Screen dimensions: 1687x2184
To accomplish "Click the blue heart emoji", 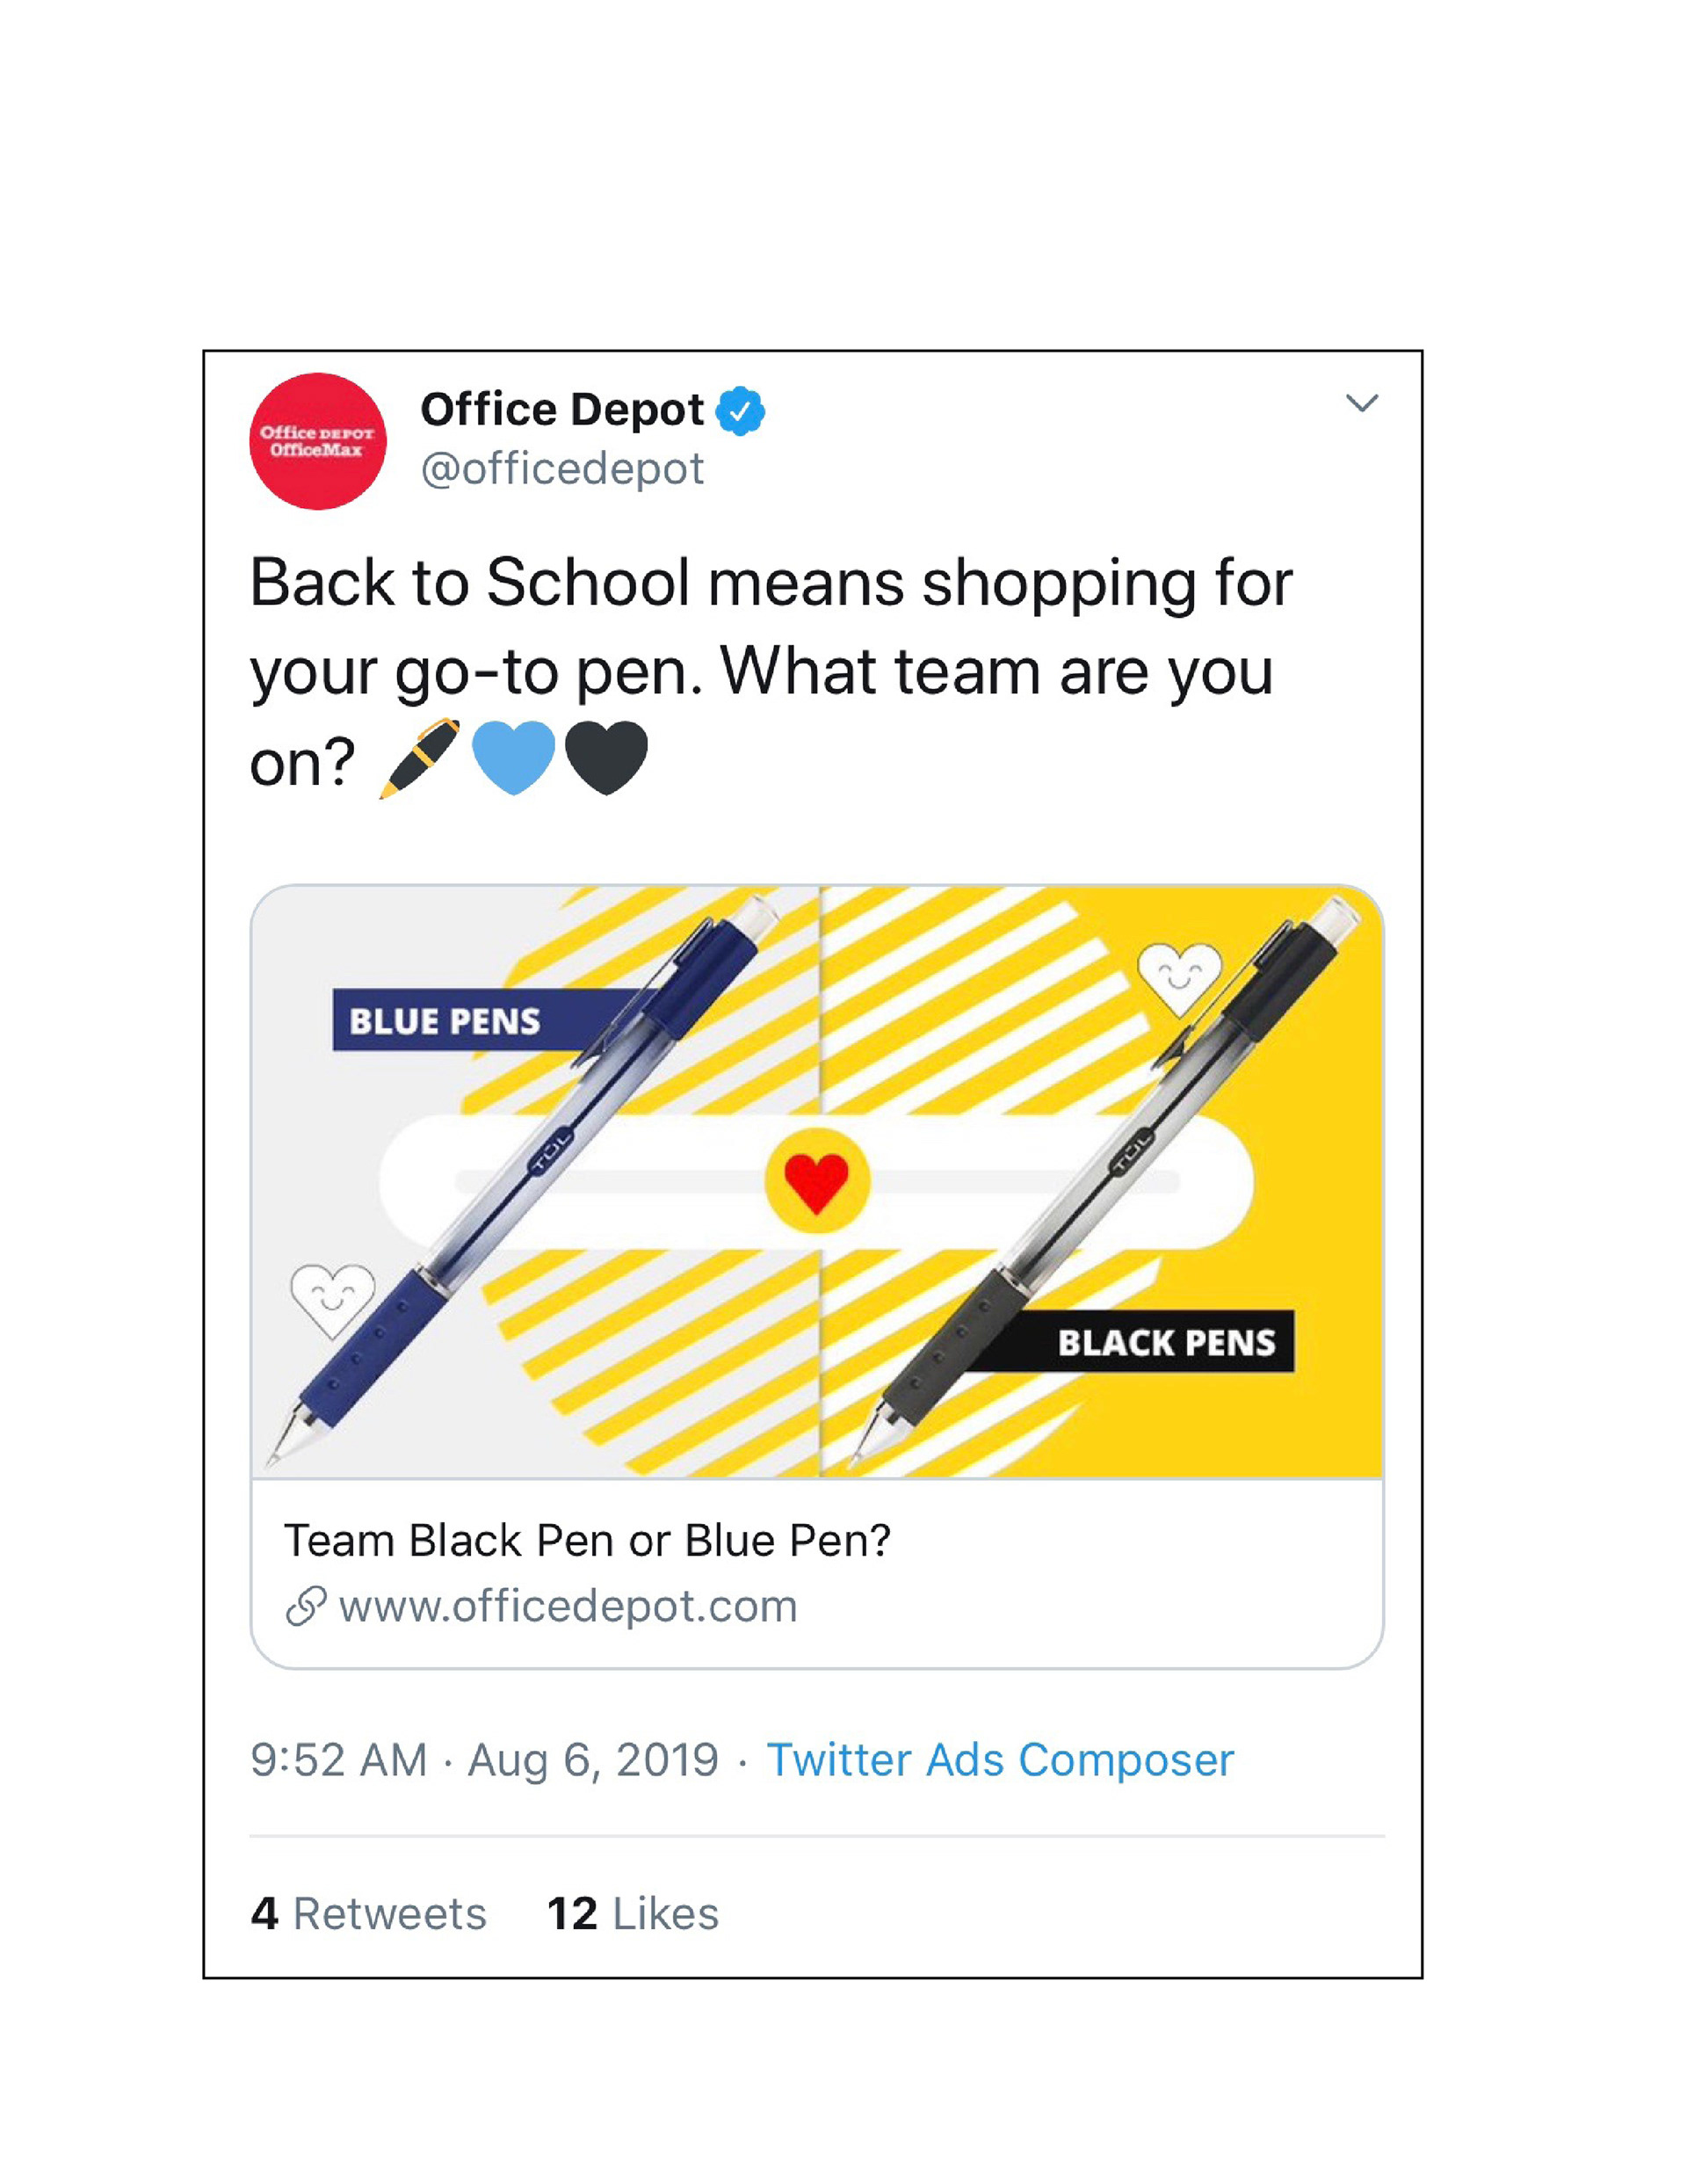I will [513, 757].
